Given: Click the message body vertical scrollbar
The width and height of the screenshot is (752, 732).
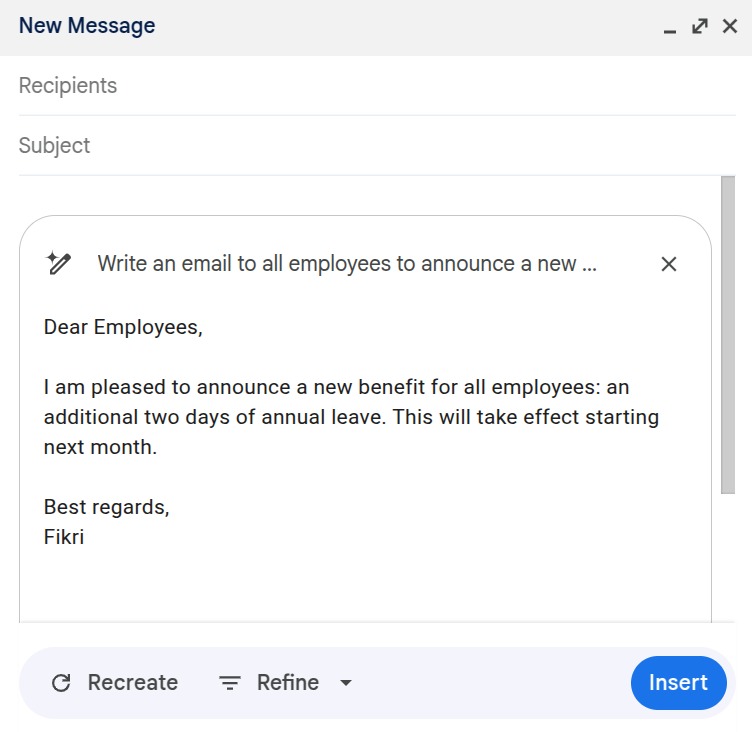Looking at the screenshot, I should [728, 335].
